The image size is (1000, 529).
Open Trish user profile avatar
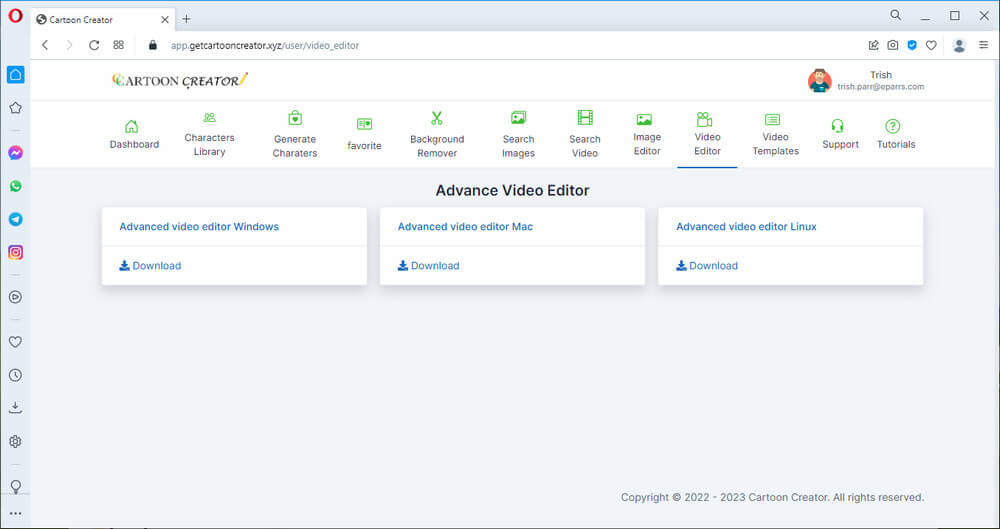[820, 81]
